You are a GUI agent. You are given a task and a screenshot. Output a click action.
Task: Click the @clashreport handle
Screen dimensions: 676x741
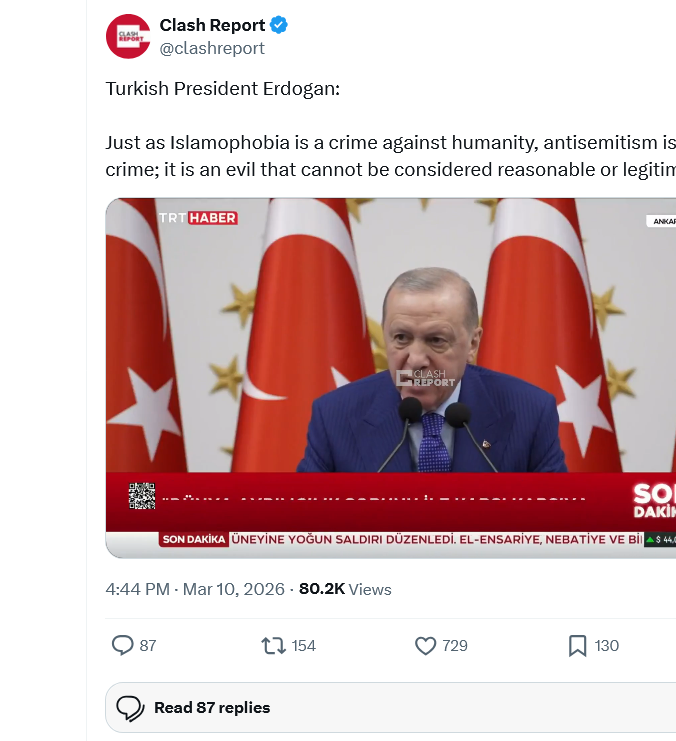[x=212, y=48]
